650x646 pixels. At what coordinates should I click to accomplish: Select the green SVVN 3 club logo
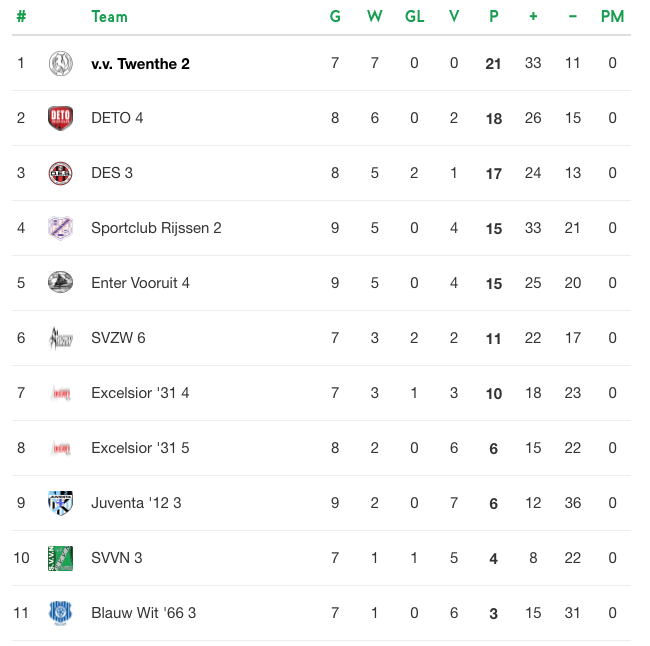coord(61,558)
